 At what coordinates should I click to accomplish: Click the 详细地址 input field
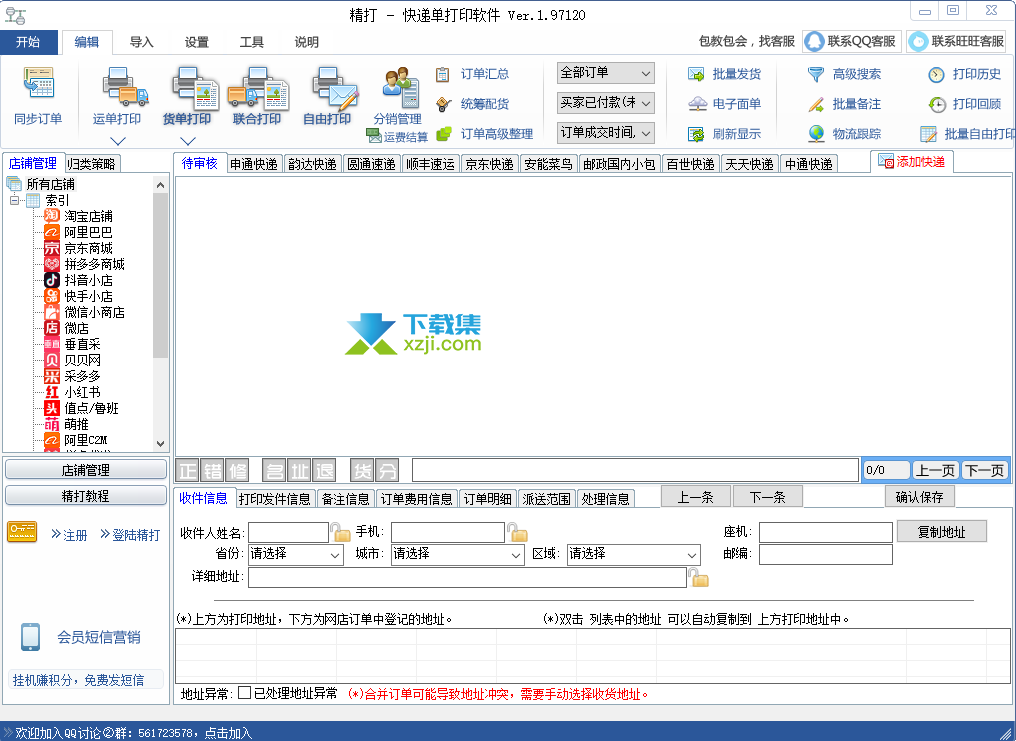pyautogui.click(x=467, y=577)
